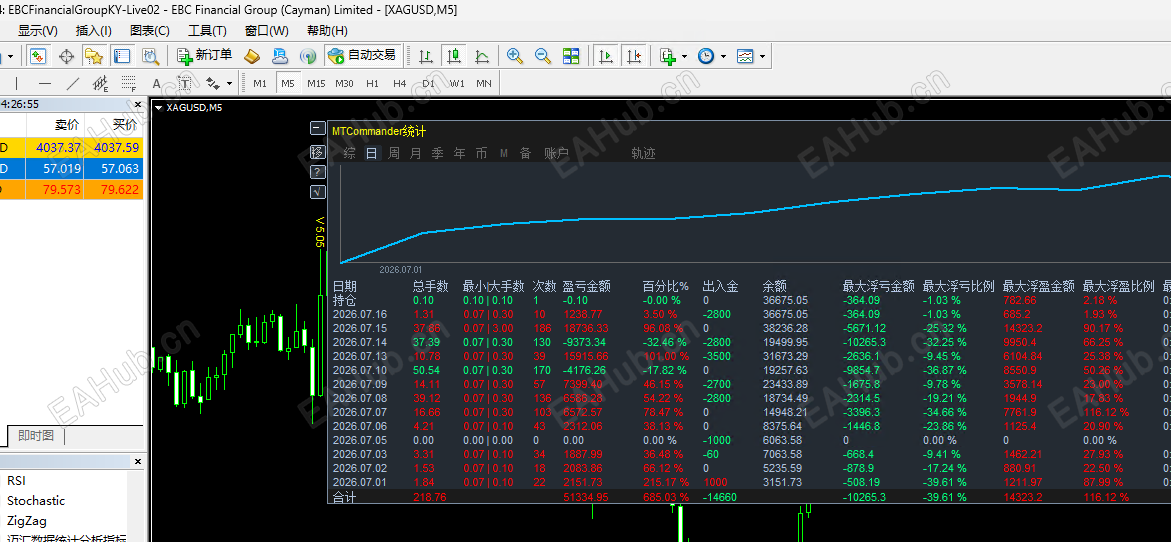
Task: Select the 轨迹 track tab
Action: [643, 153]
